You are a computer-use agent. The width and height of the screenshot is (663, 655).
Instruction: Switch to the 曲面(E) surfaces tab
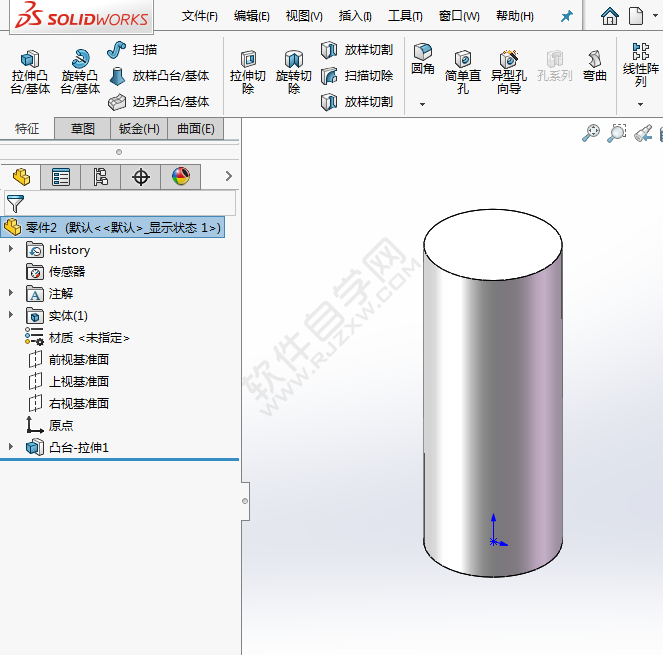(195, 129)
